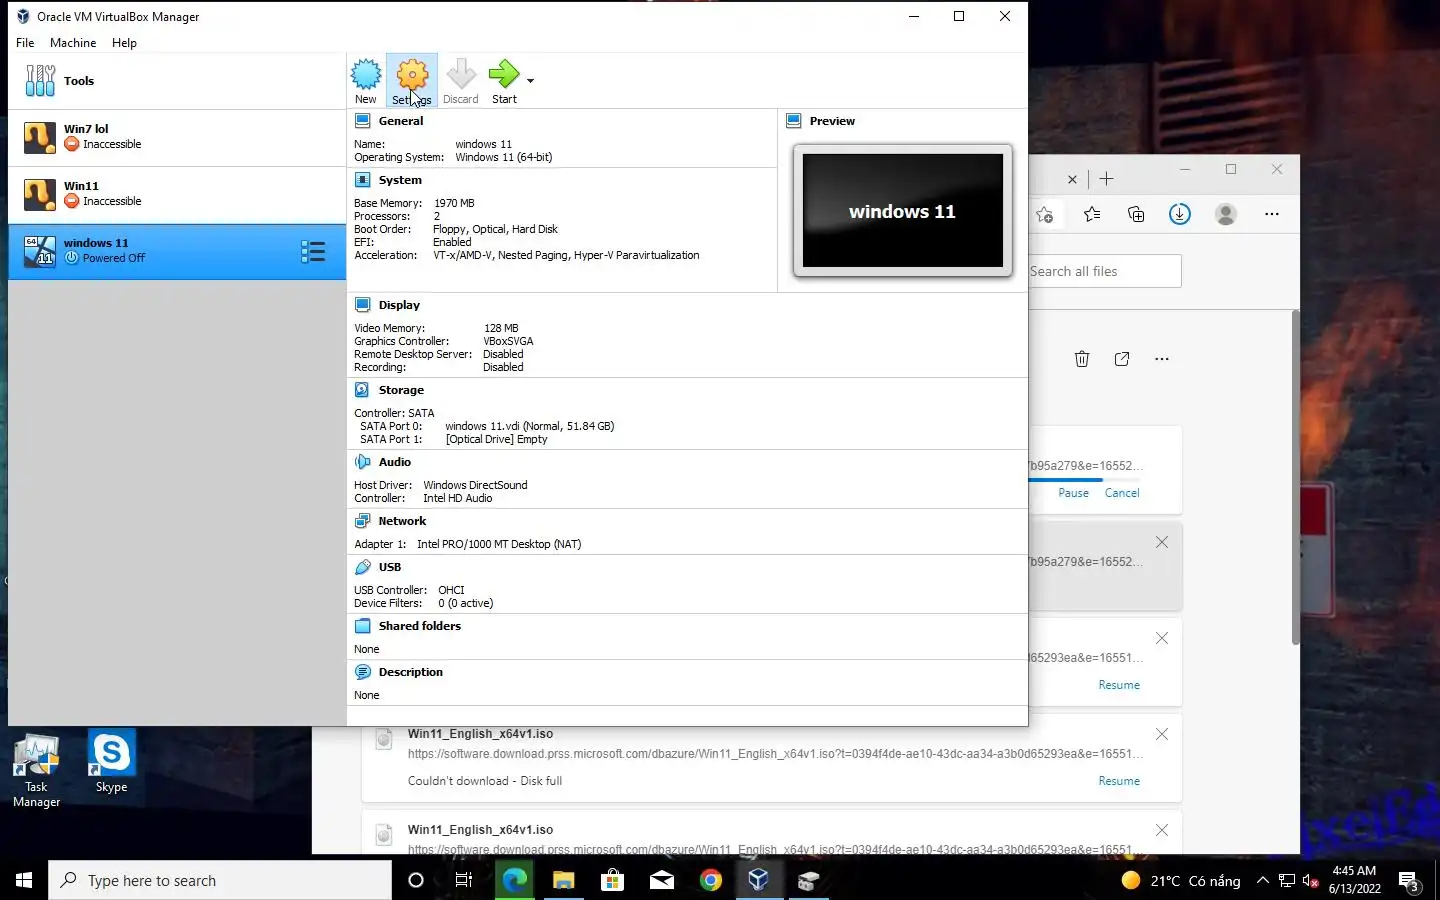Image resolution: width=1440 pixels, height=900 pixels.
Task: Click the downloads trash delete icon
Action: pyautogui.click(x=1082, y=359)
